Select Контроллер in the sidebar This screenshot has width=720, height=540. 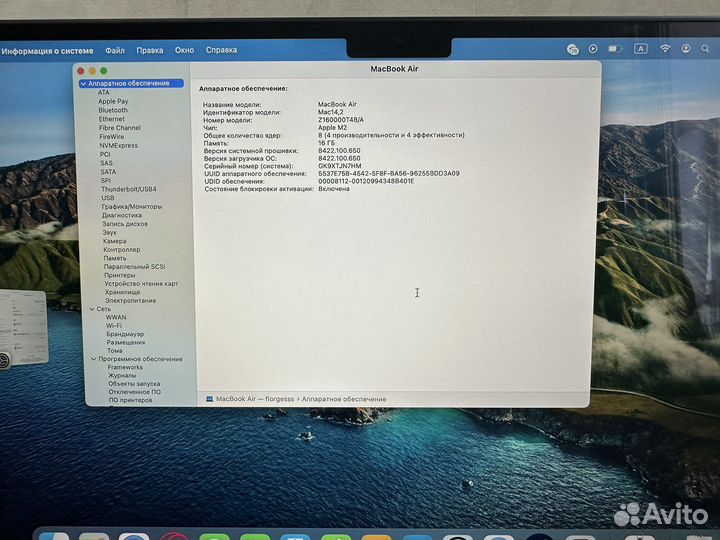122,249
